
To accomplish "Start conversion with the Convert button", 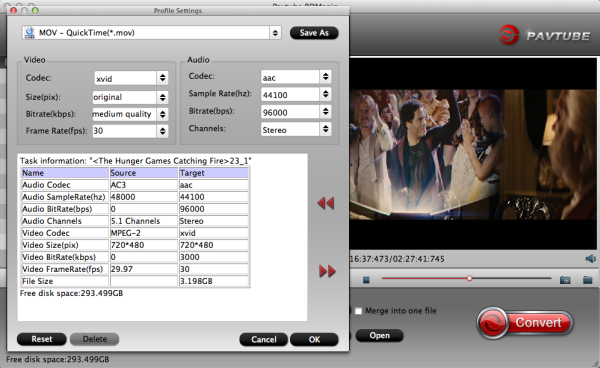I will pos(525,323).
